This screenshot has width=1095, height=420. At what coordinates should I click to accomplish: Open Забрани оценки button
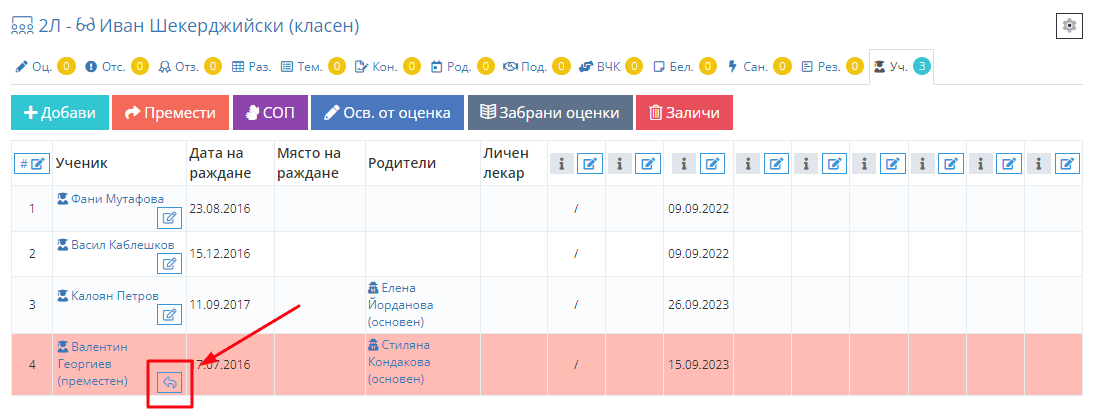coord(550,113)
